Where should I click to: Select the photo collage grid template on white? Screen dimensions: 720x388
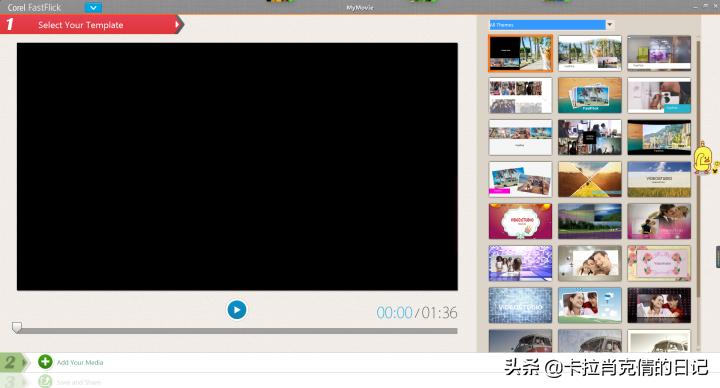(520, 96)
